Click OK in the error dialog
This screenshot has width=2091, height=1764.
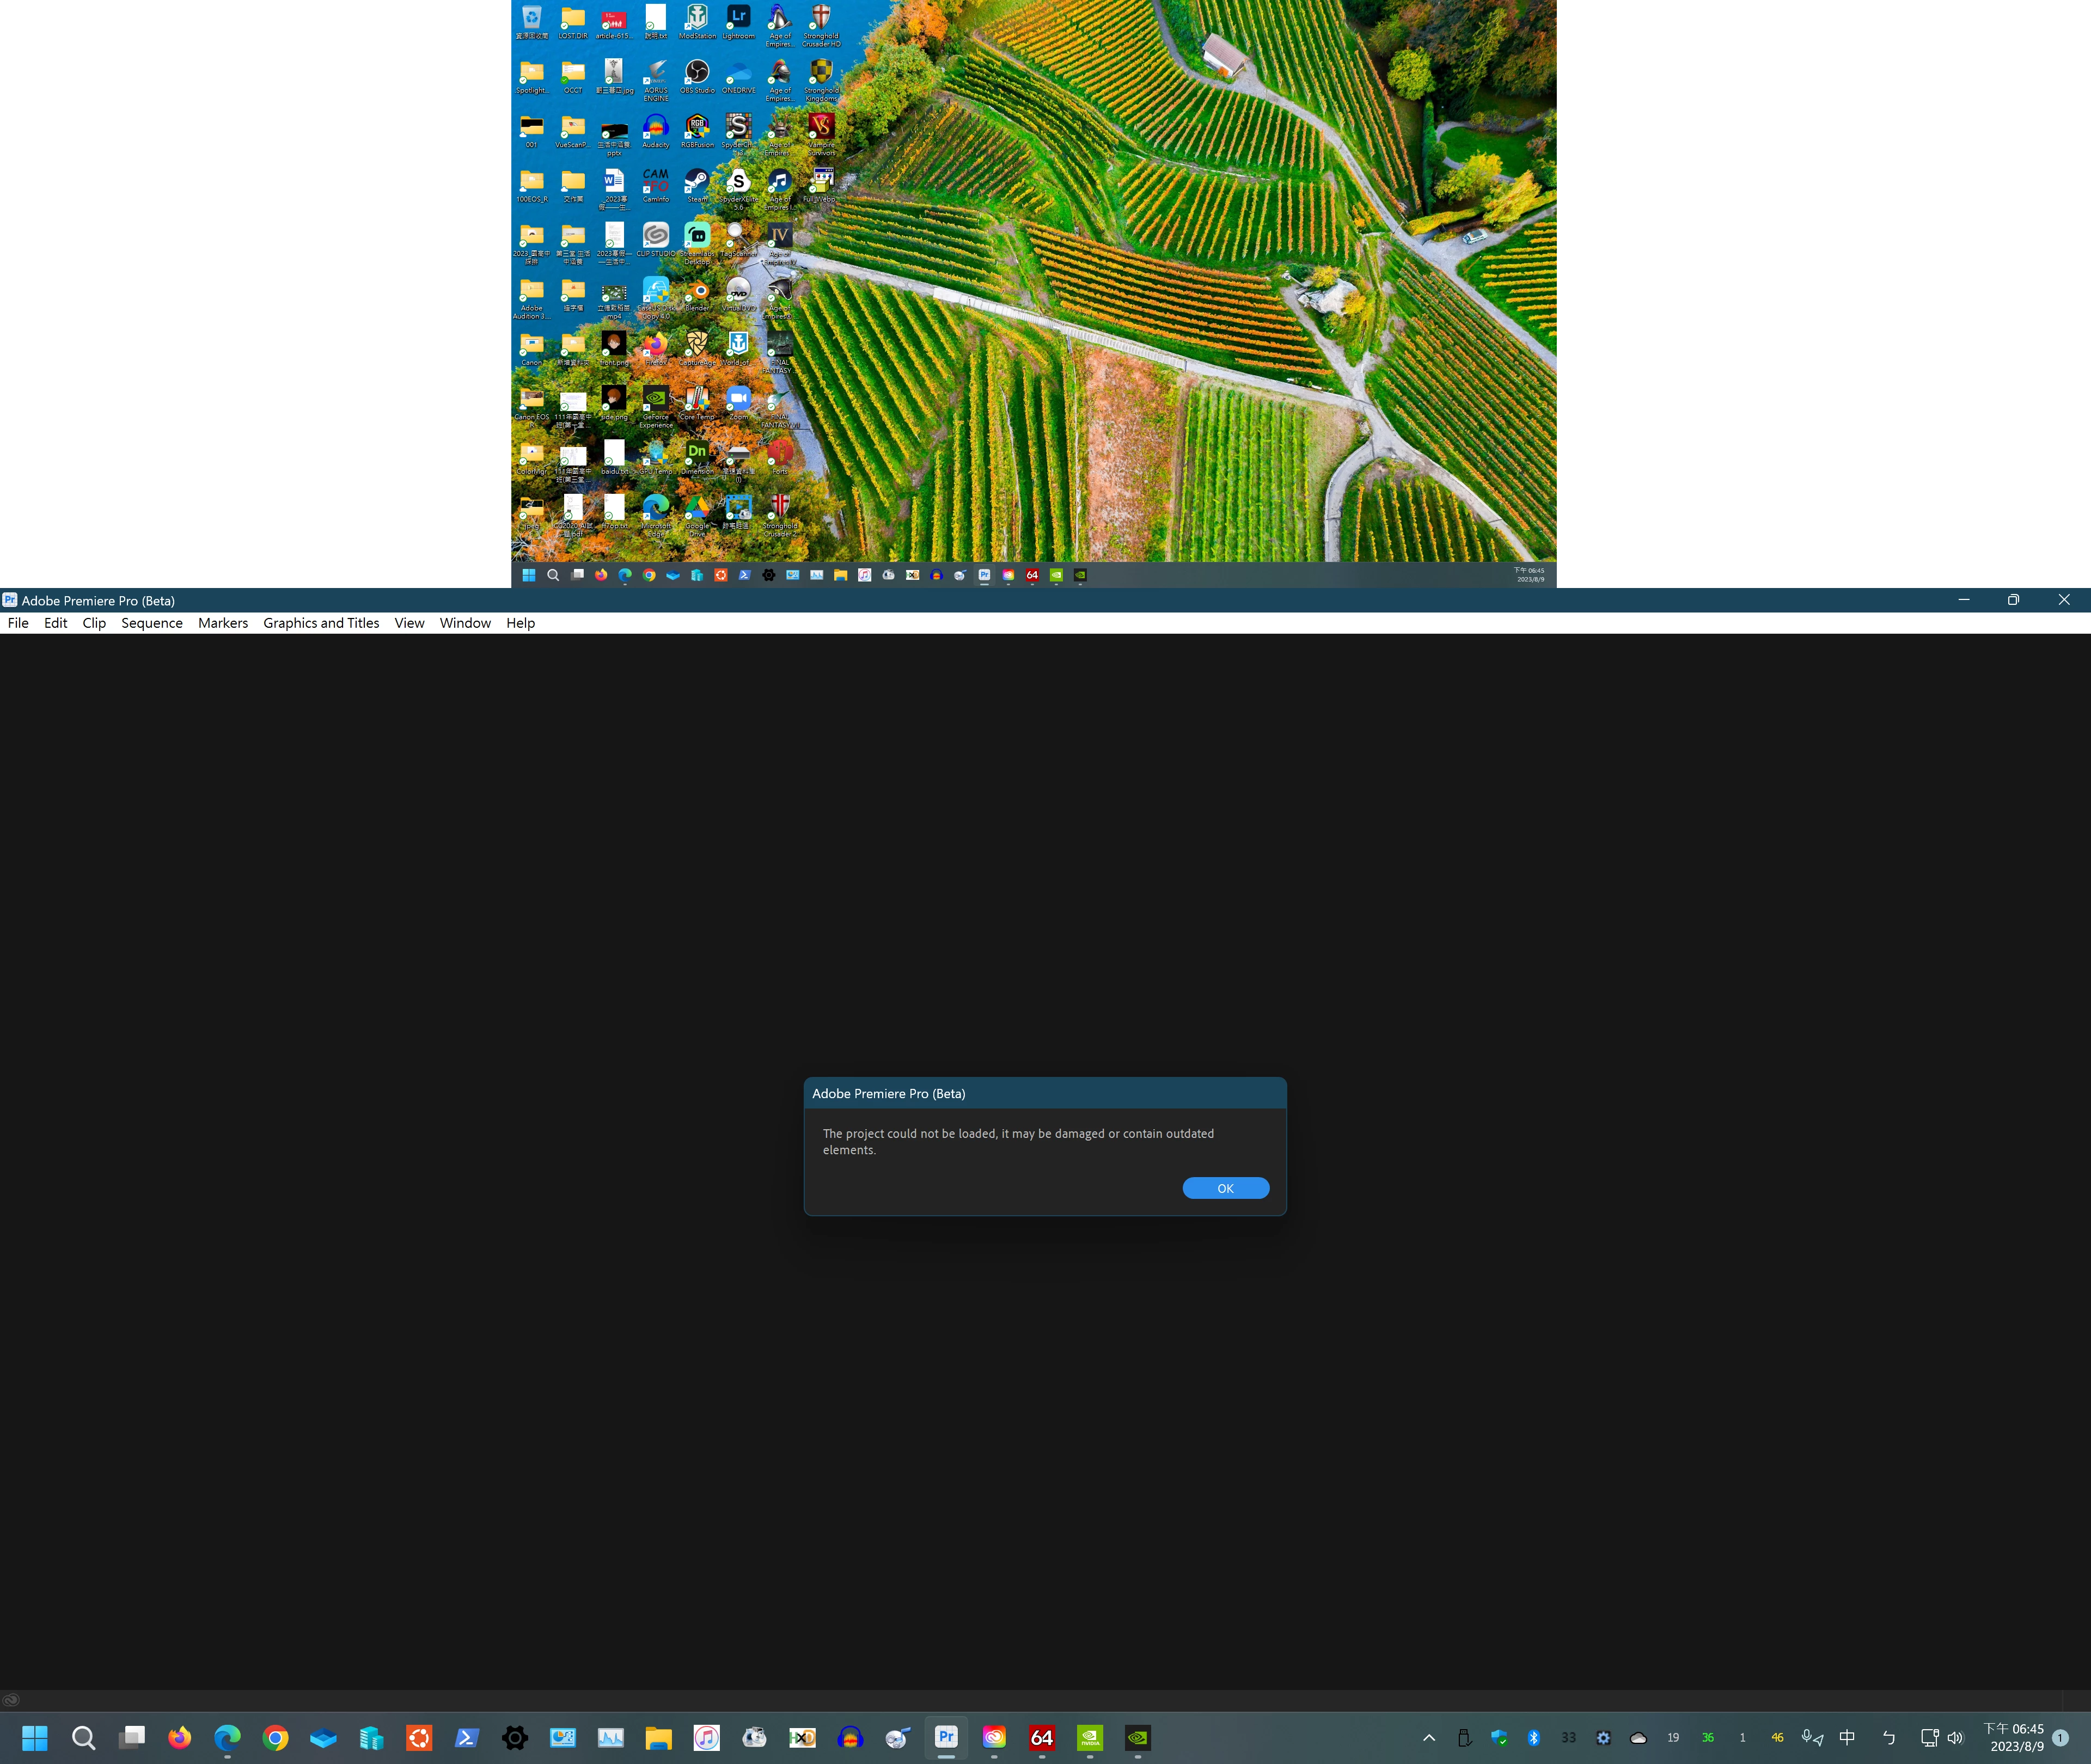pos(1225,1188)
